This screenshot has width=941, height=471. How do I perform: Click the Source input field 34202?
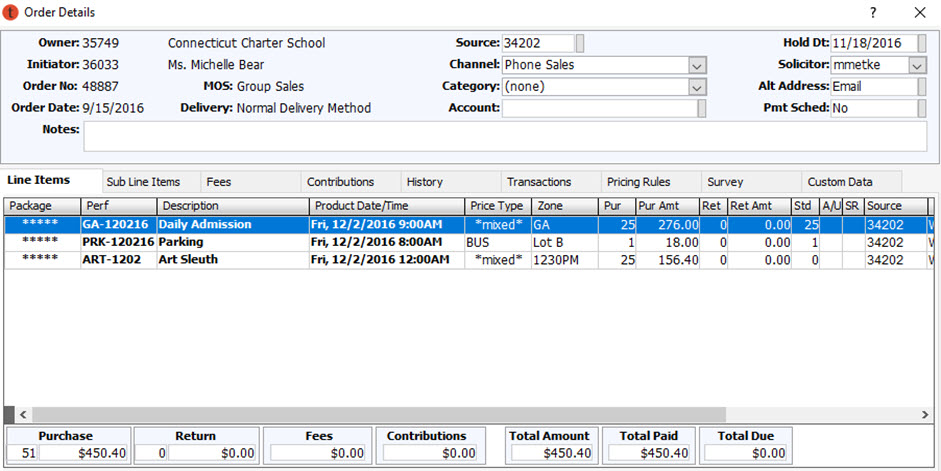pyautogui.click(x=538, y=43)
